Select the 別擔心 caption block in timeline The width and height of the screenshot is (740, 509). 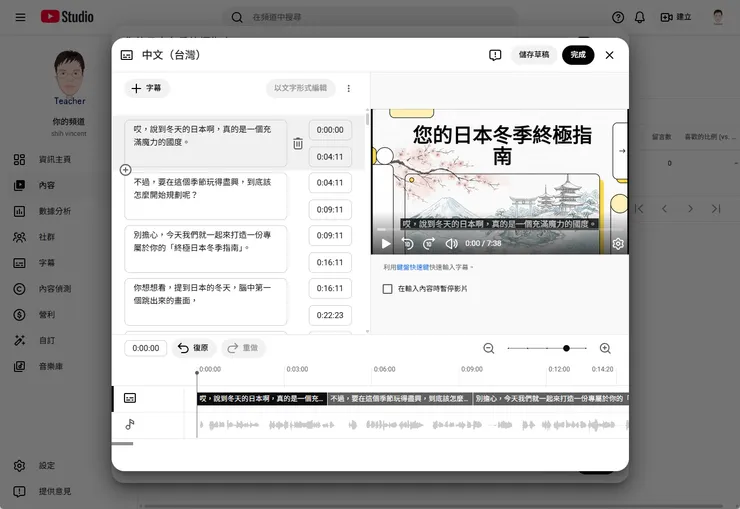(551, 399)
